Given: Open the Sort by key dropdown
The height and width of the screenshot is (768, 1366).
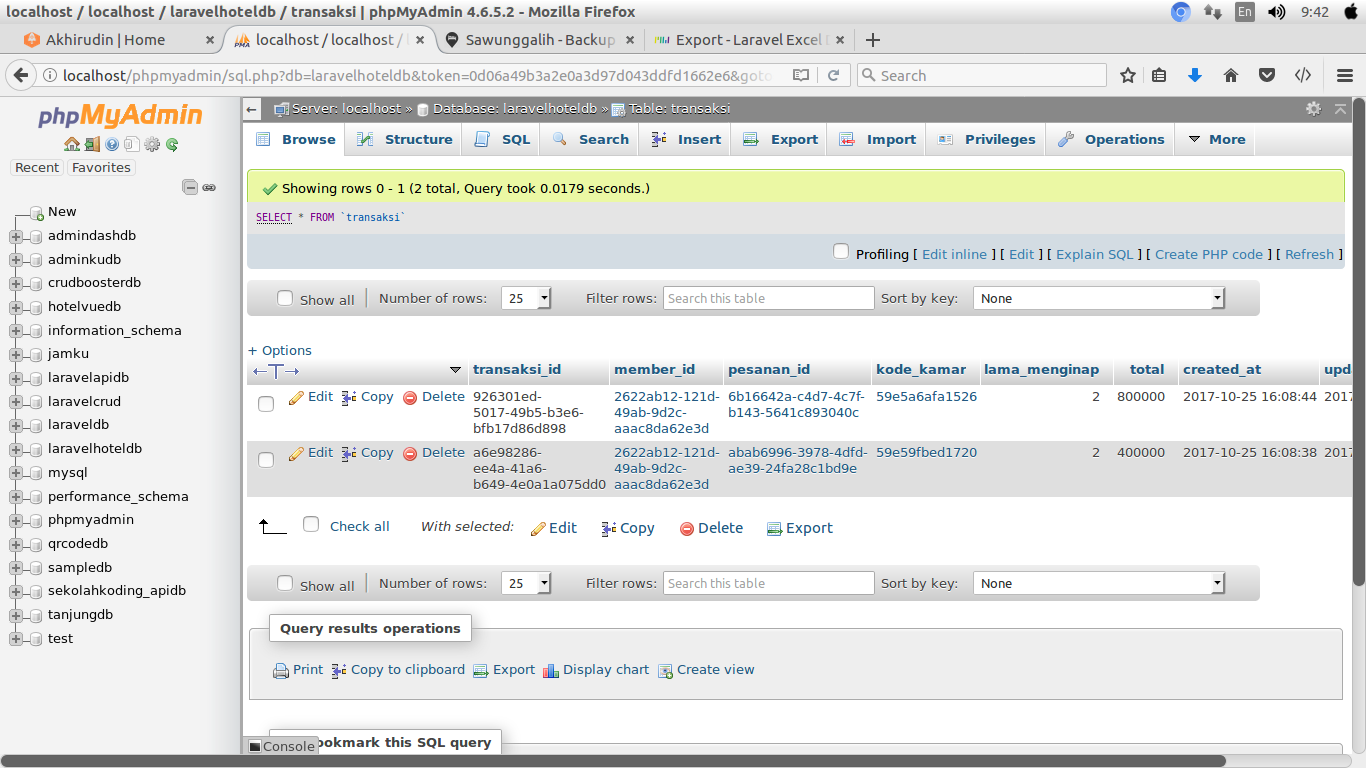Looking at the screenshot, I should (1098, 297).
